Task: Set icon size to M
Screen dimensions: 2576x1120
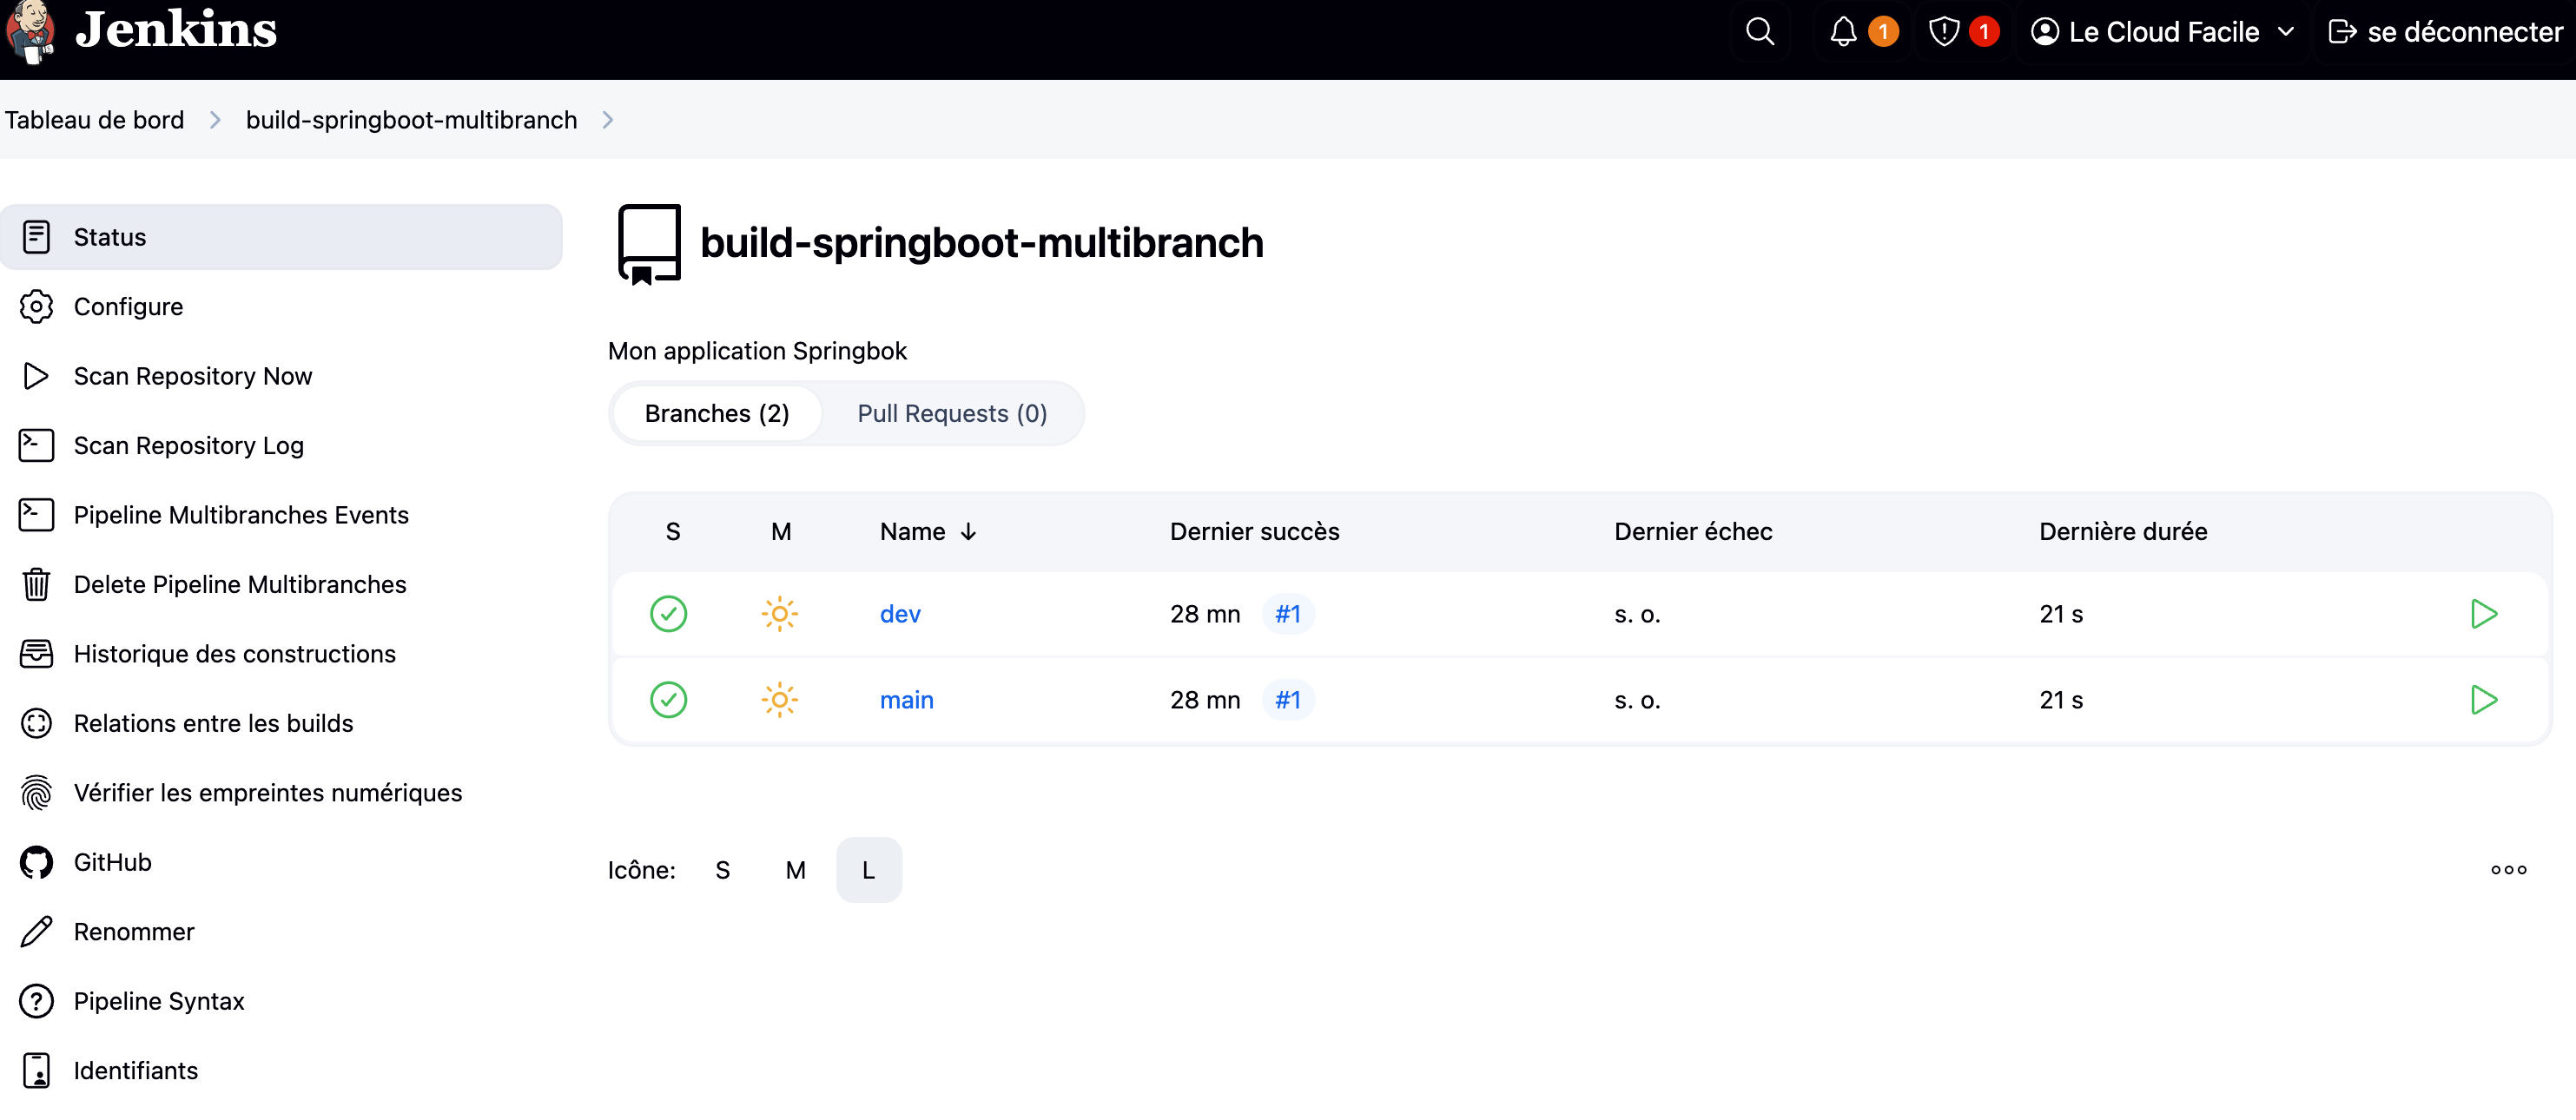Action: point(795,870)
